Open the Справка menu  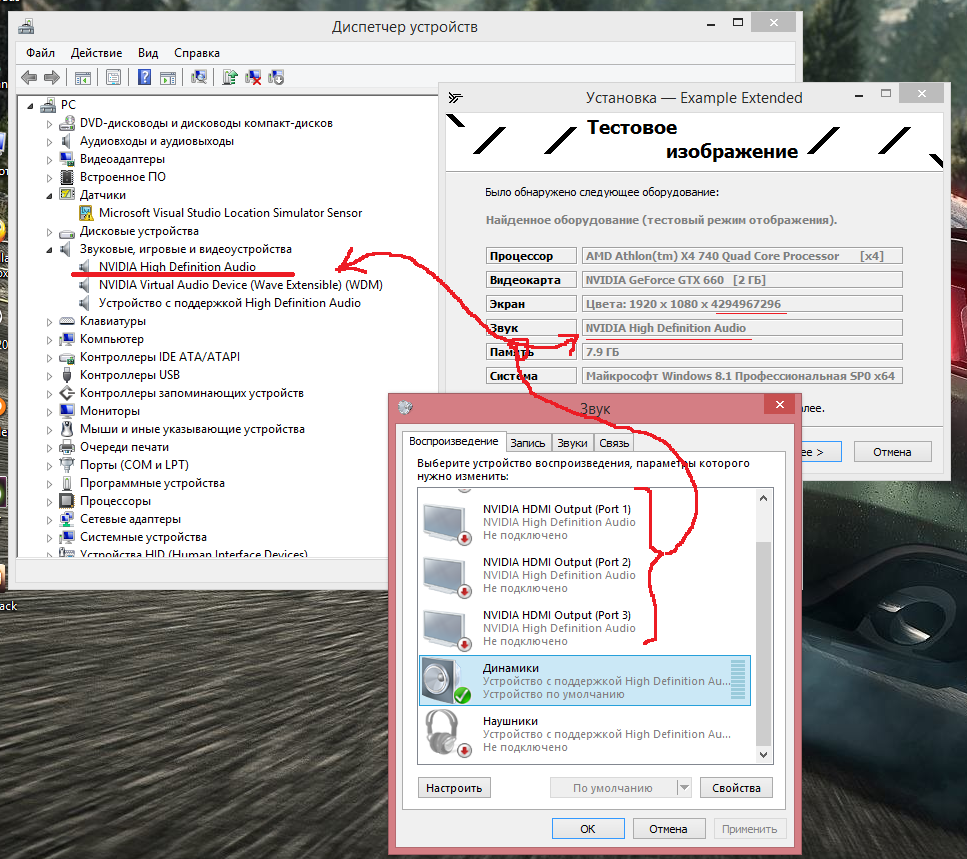pyautogui.click(x=197, y=53)
